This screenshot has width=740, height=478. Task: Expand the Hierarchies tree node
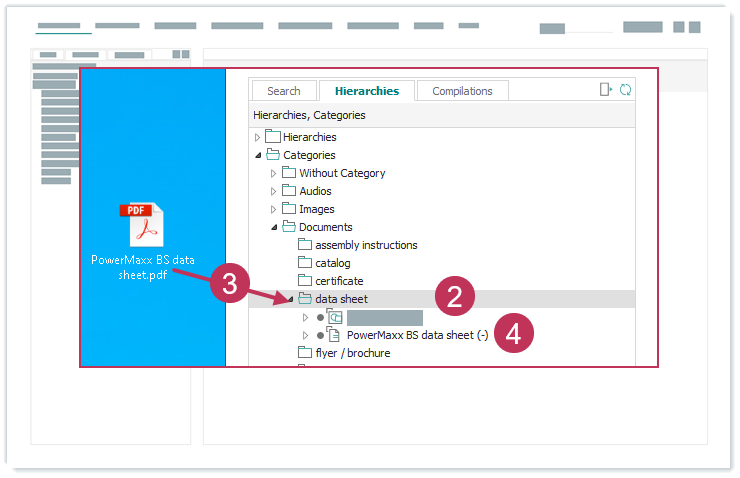click(258, 137)
